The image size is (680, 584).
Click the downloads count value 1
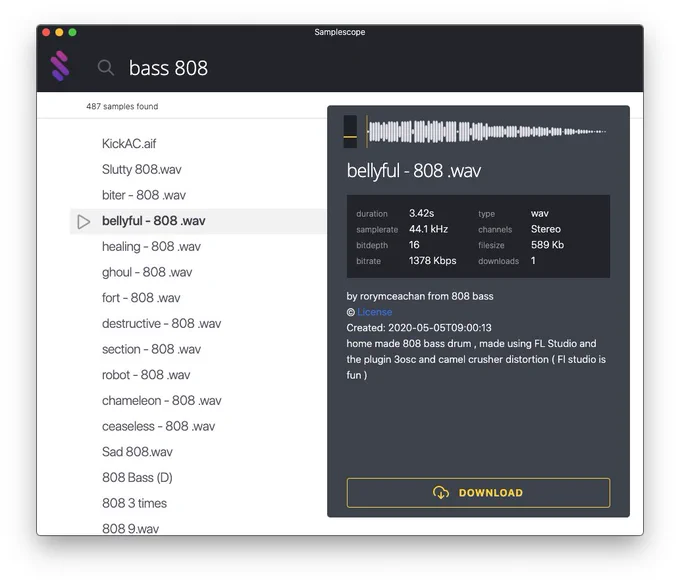533,261
